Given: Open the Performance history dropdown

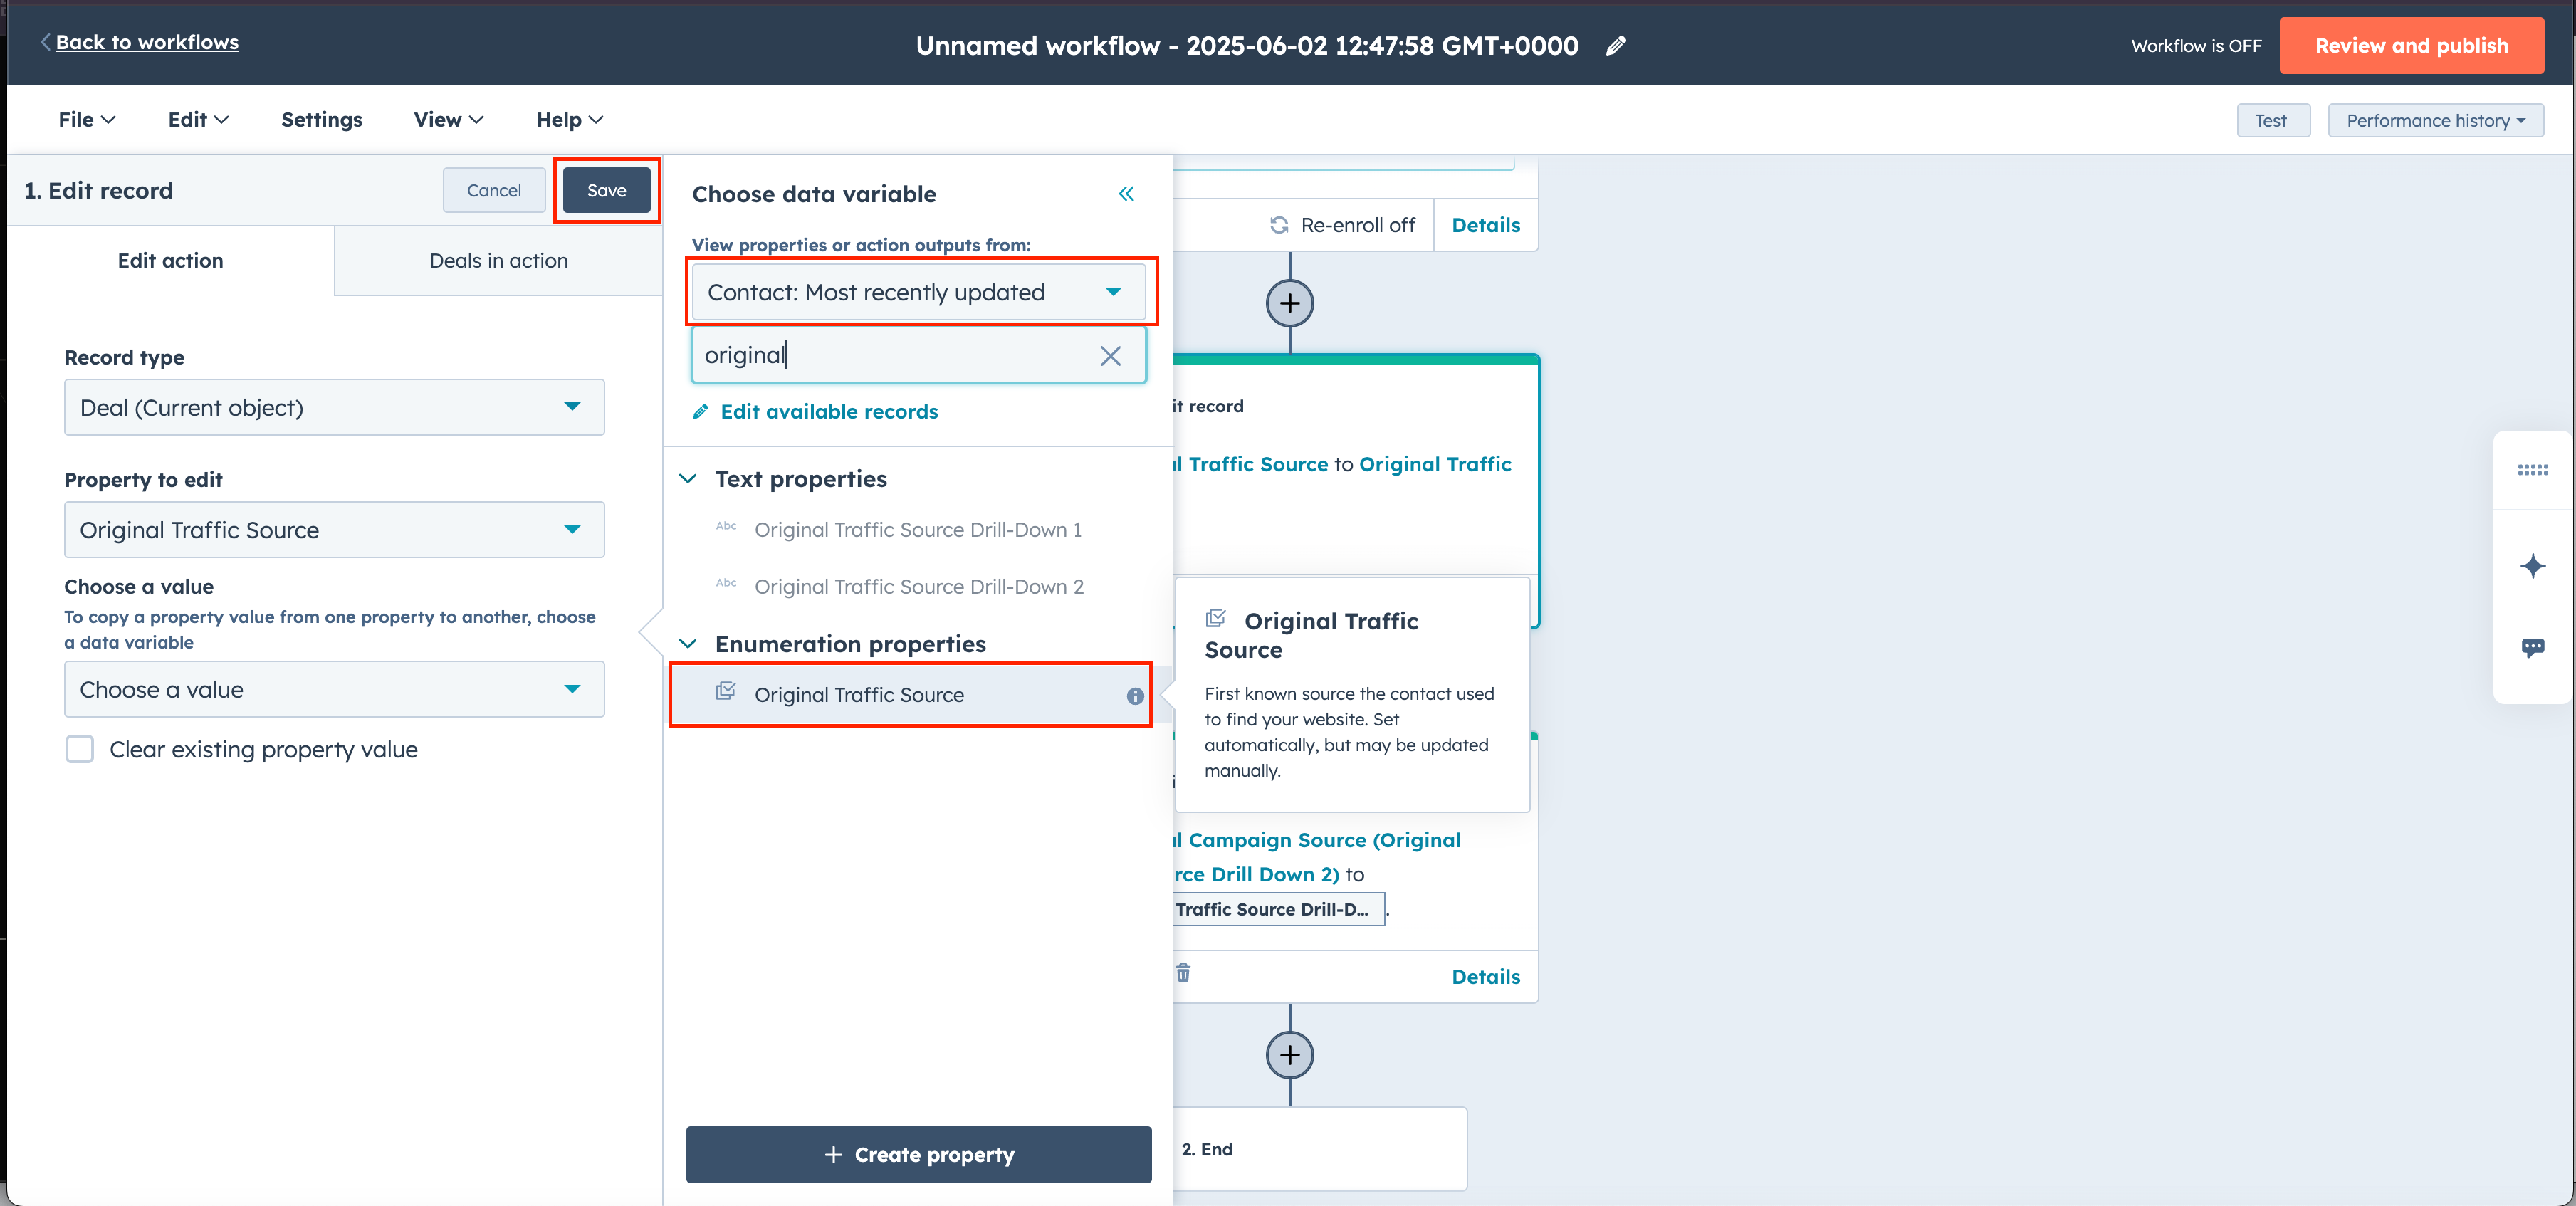Looking at the screenshot, I should tap(2435, 120).
